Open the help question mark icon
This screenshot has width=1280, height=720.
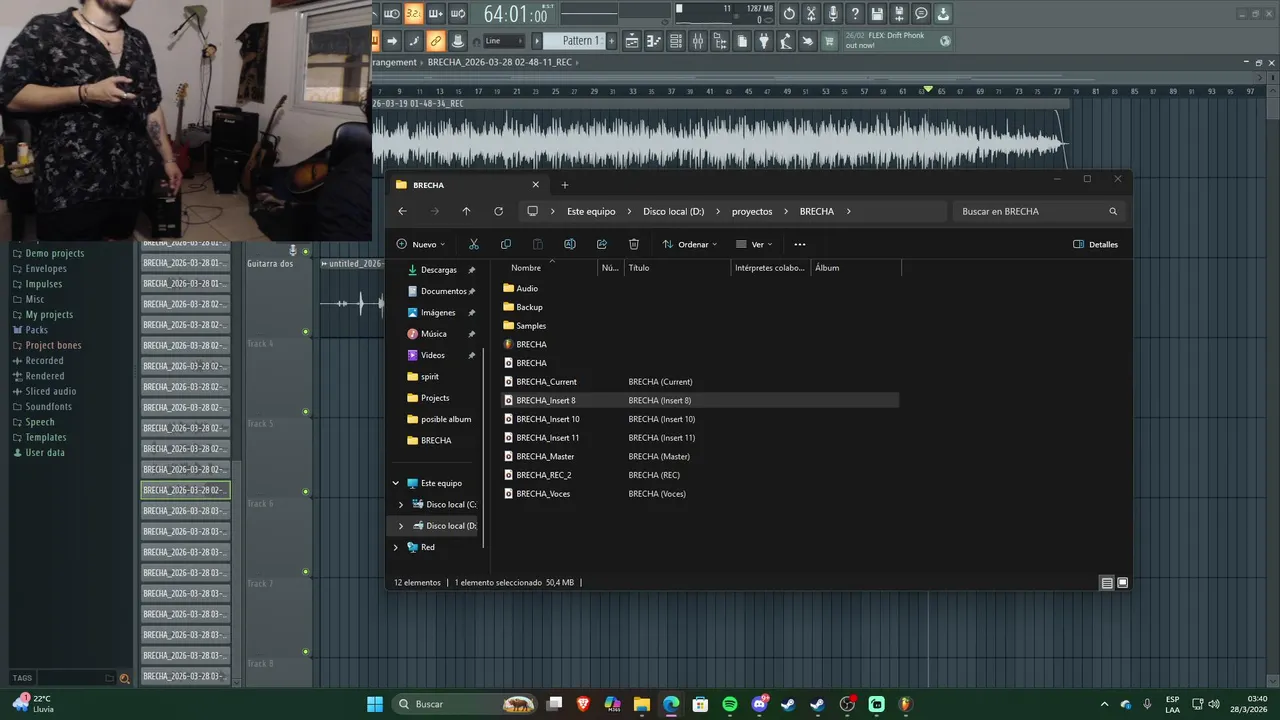[855, 14]
